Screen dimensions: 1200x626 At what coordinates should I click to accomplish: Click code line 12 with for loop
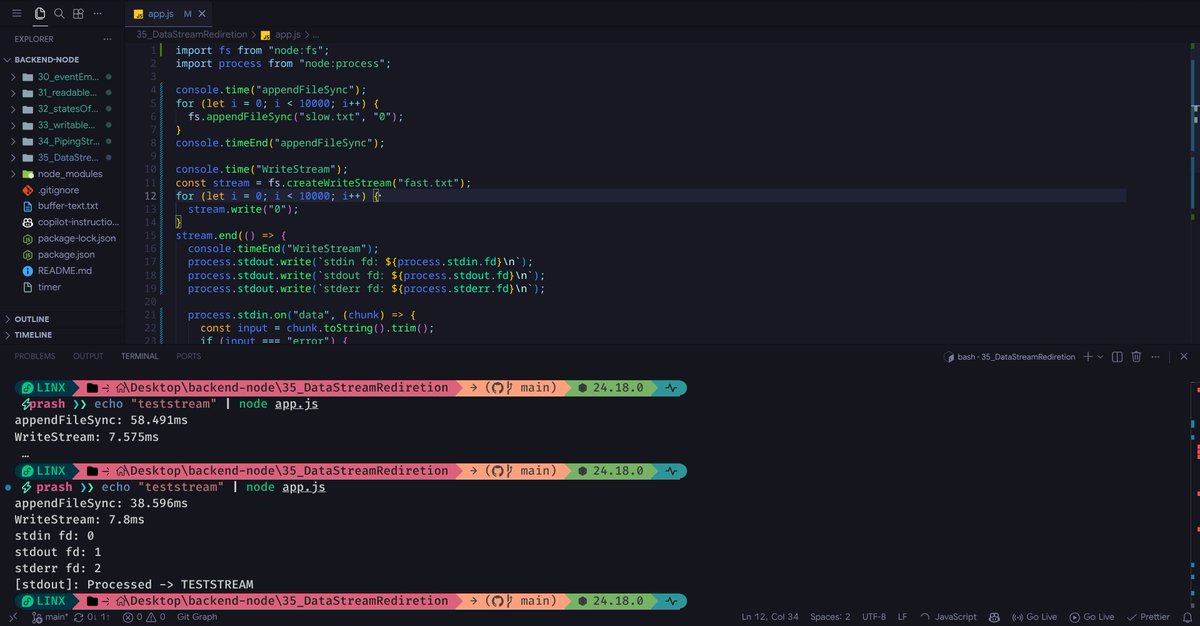[x=278, y=196]
